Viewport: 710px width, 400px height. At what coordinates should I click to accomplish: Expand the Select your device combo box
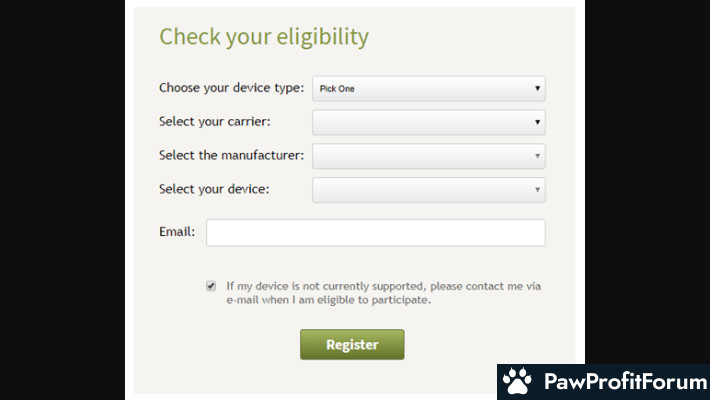[x=429, y=190]
